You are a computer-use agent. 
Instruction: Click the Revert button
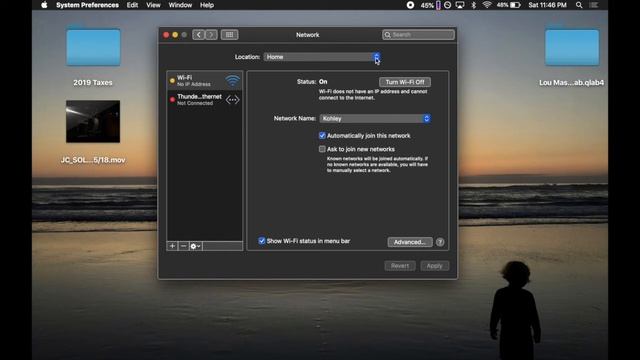(400, 266)
